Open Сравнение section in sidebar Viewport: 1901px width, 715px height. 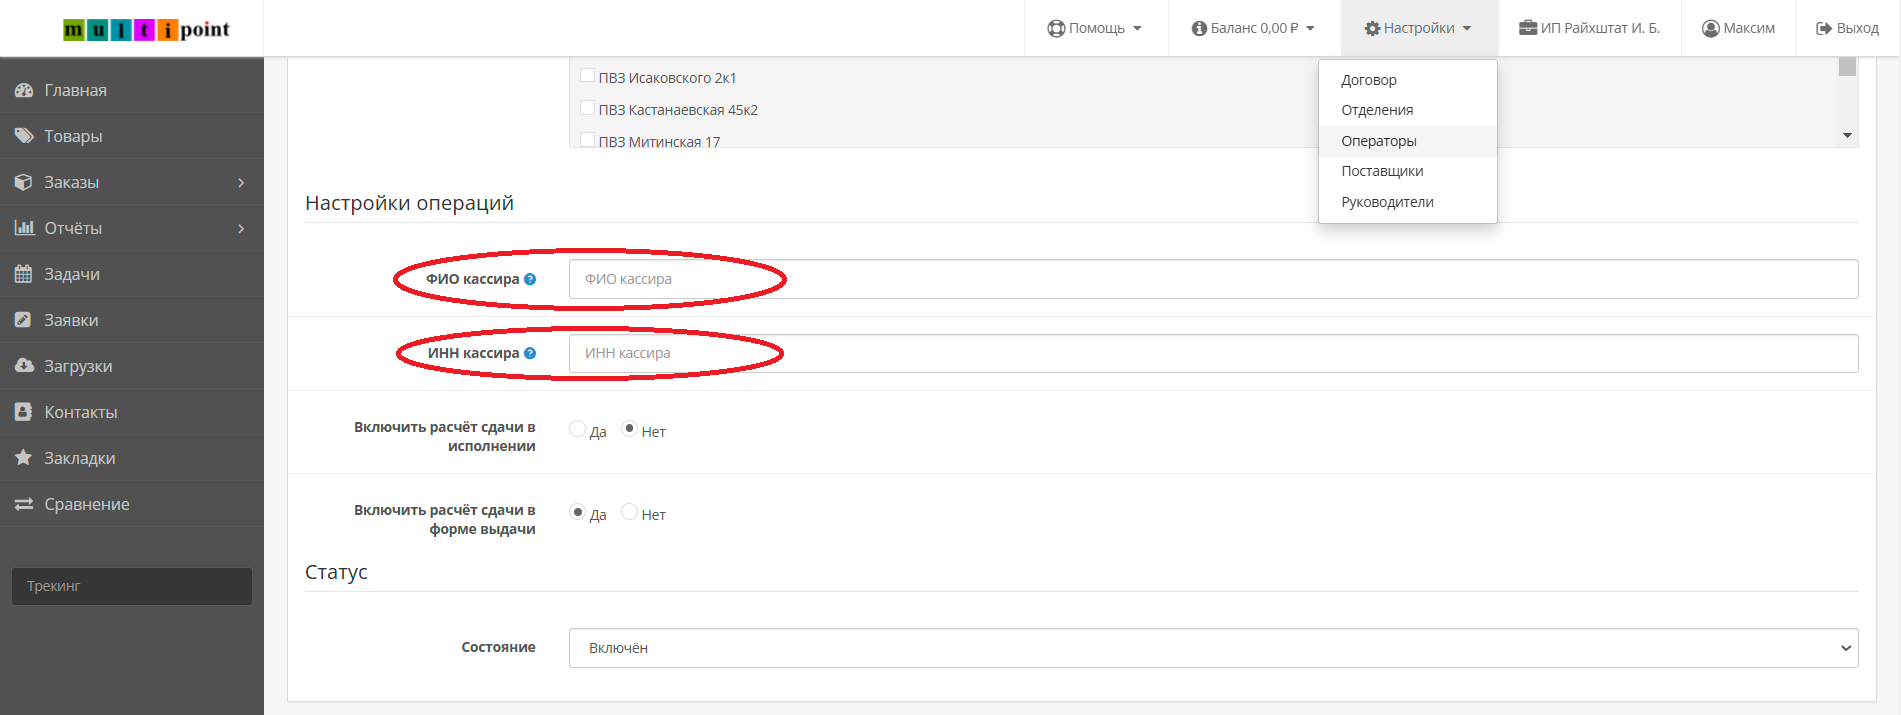click(x=132, y=504)
